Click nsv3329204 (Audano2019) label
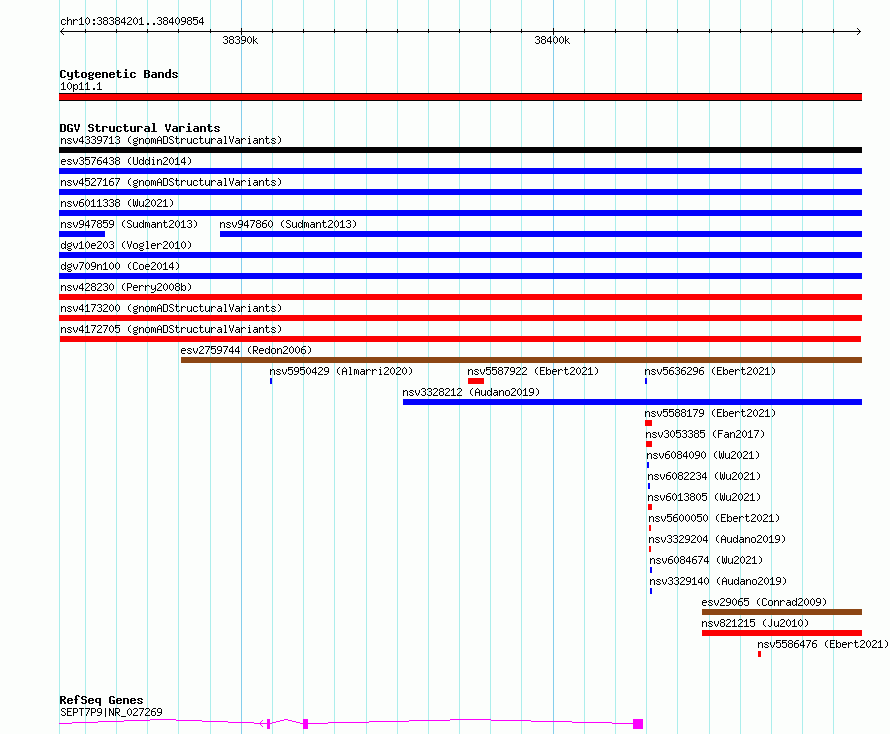 (x=717, y=539)
